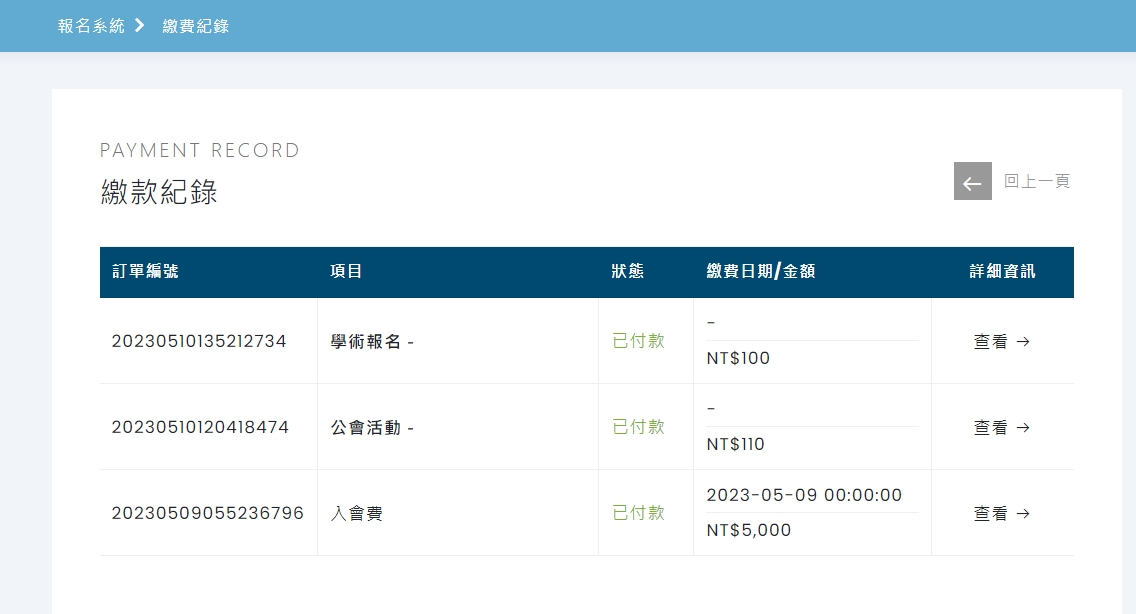Screen dimensions: 1136x614
Task: Click 查看 arrow for 公會活動 row
Action: (x=1001, y=428)
